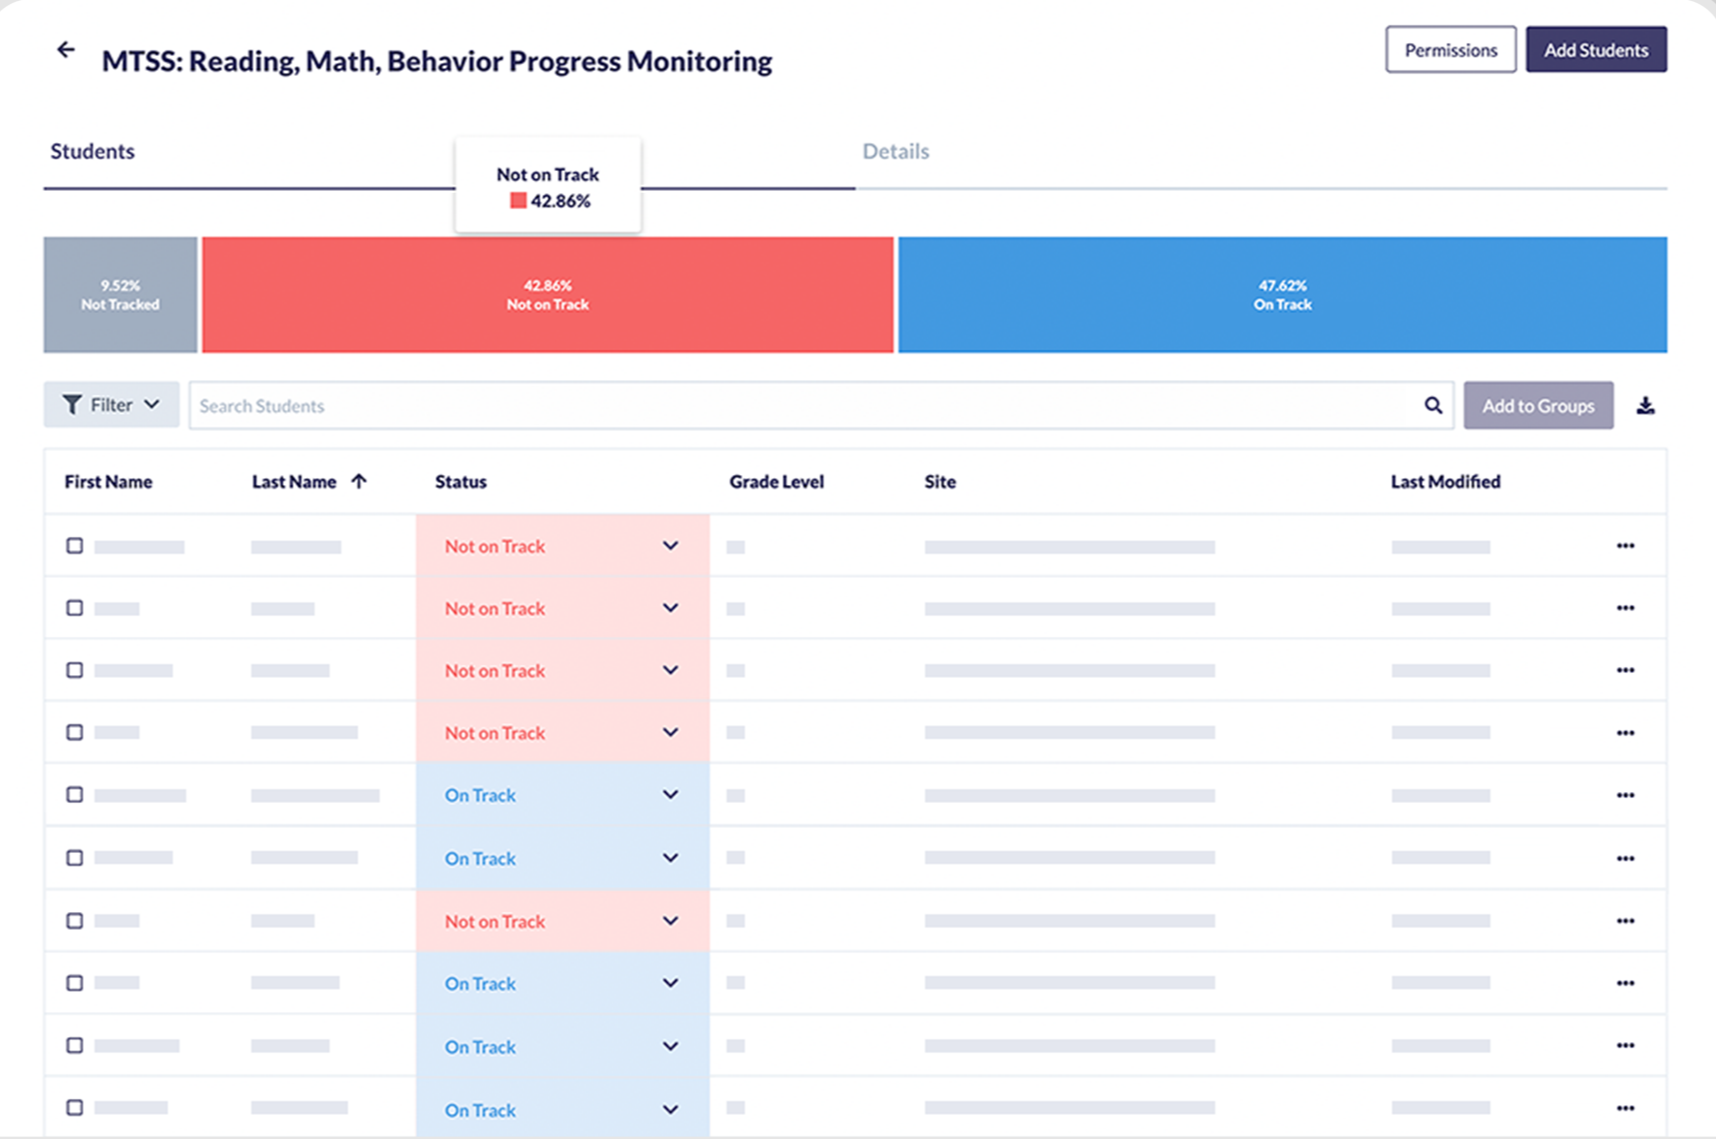This screenshot has height=1139, width=1716.
Task: Click the Add Students button
Action: pyautogui.click(x=1595, y=50)
